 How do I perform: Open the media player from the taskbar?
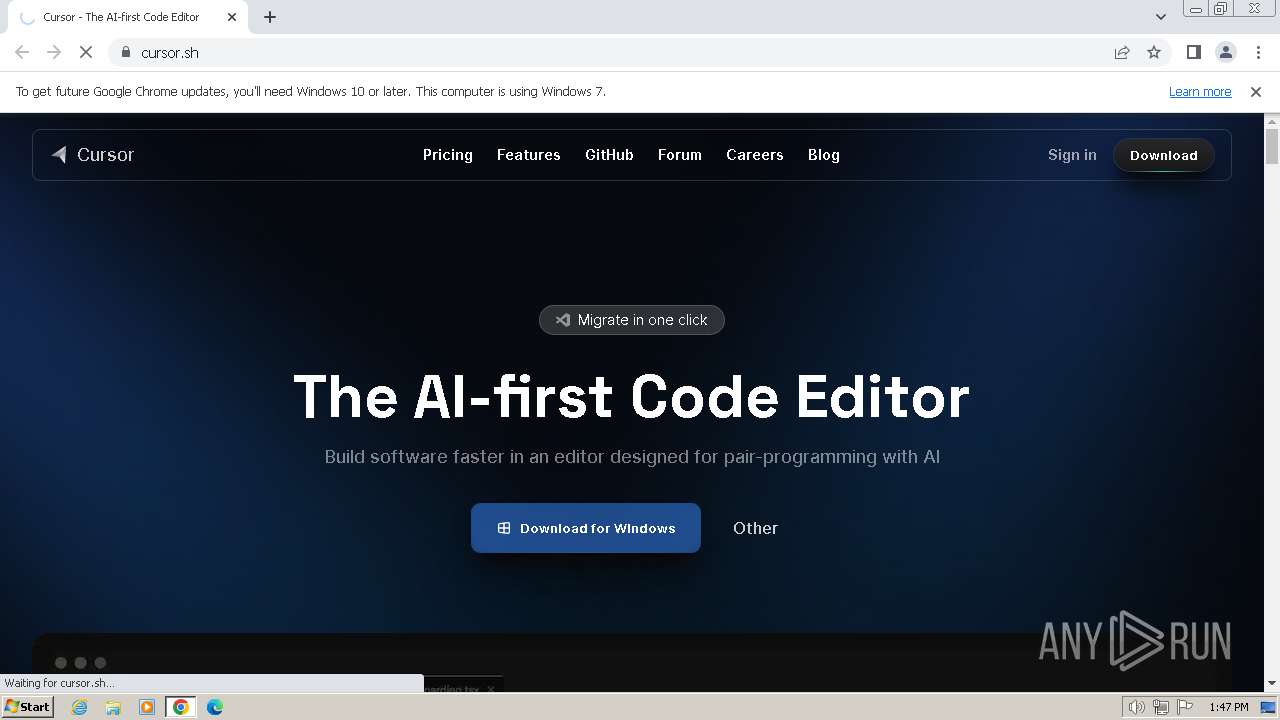pyautogui.click(x=147, y=707)
